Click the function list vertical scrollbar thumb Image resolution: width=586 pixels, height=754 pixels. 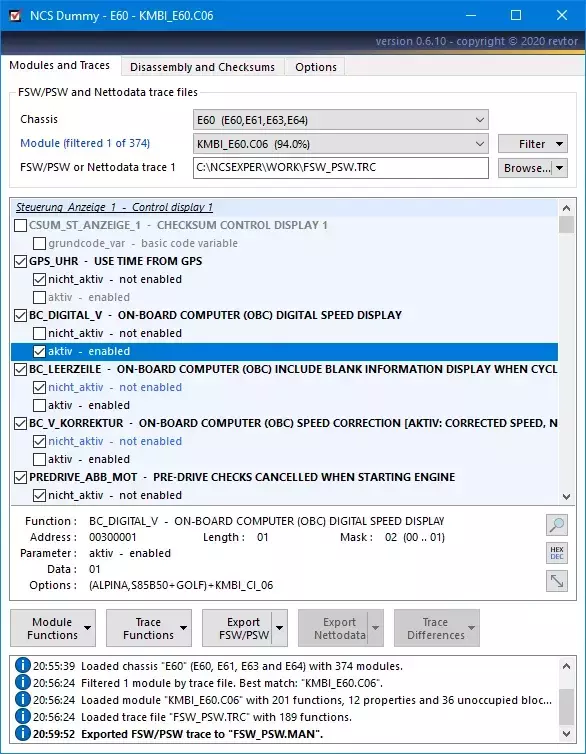point(566,225)
